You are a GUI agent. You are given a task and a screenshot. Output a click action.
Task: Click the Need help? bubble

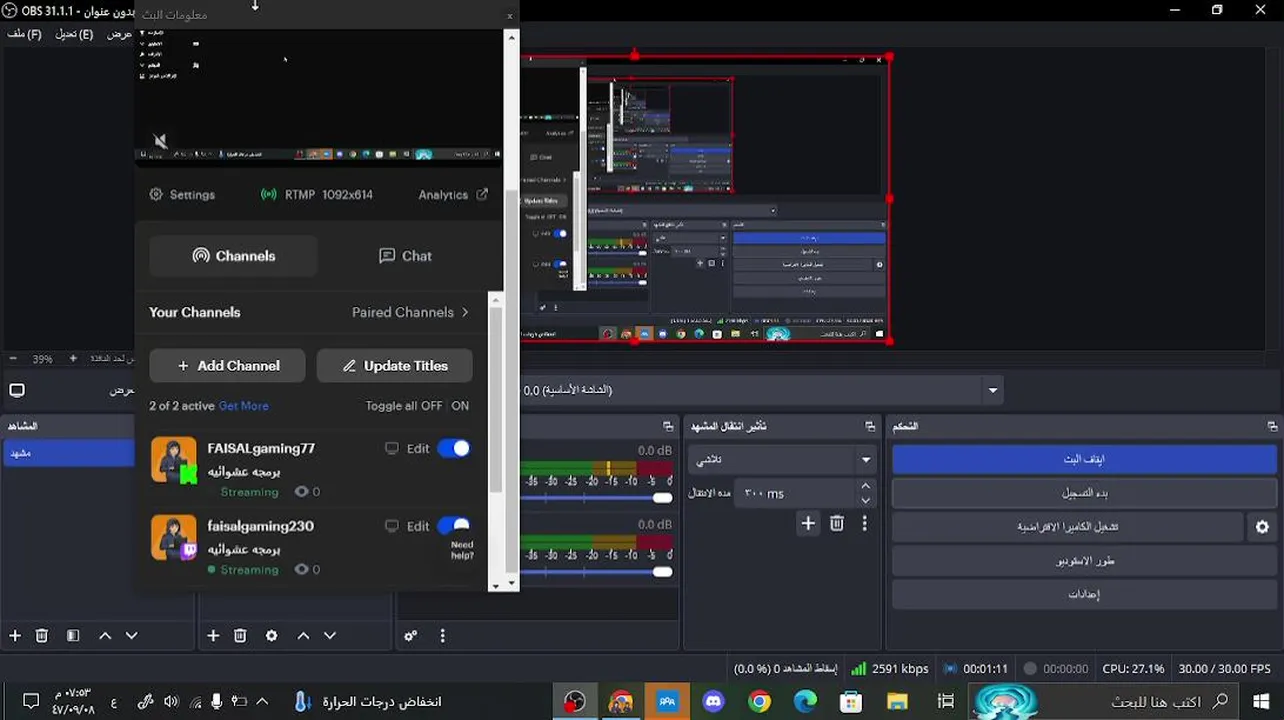462,550
